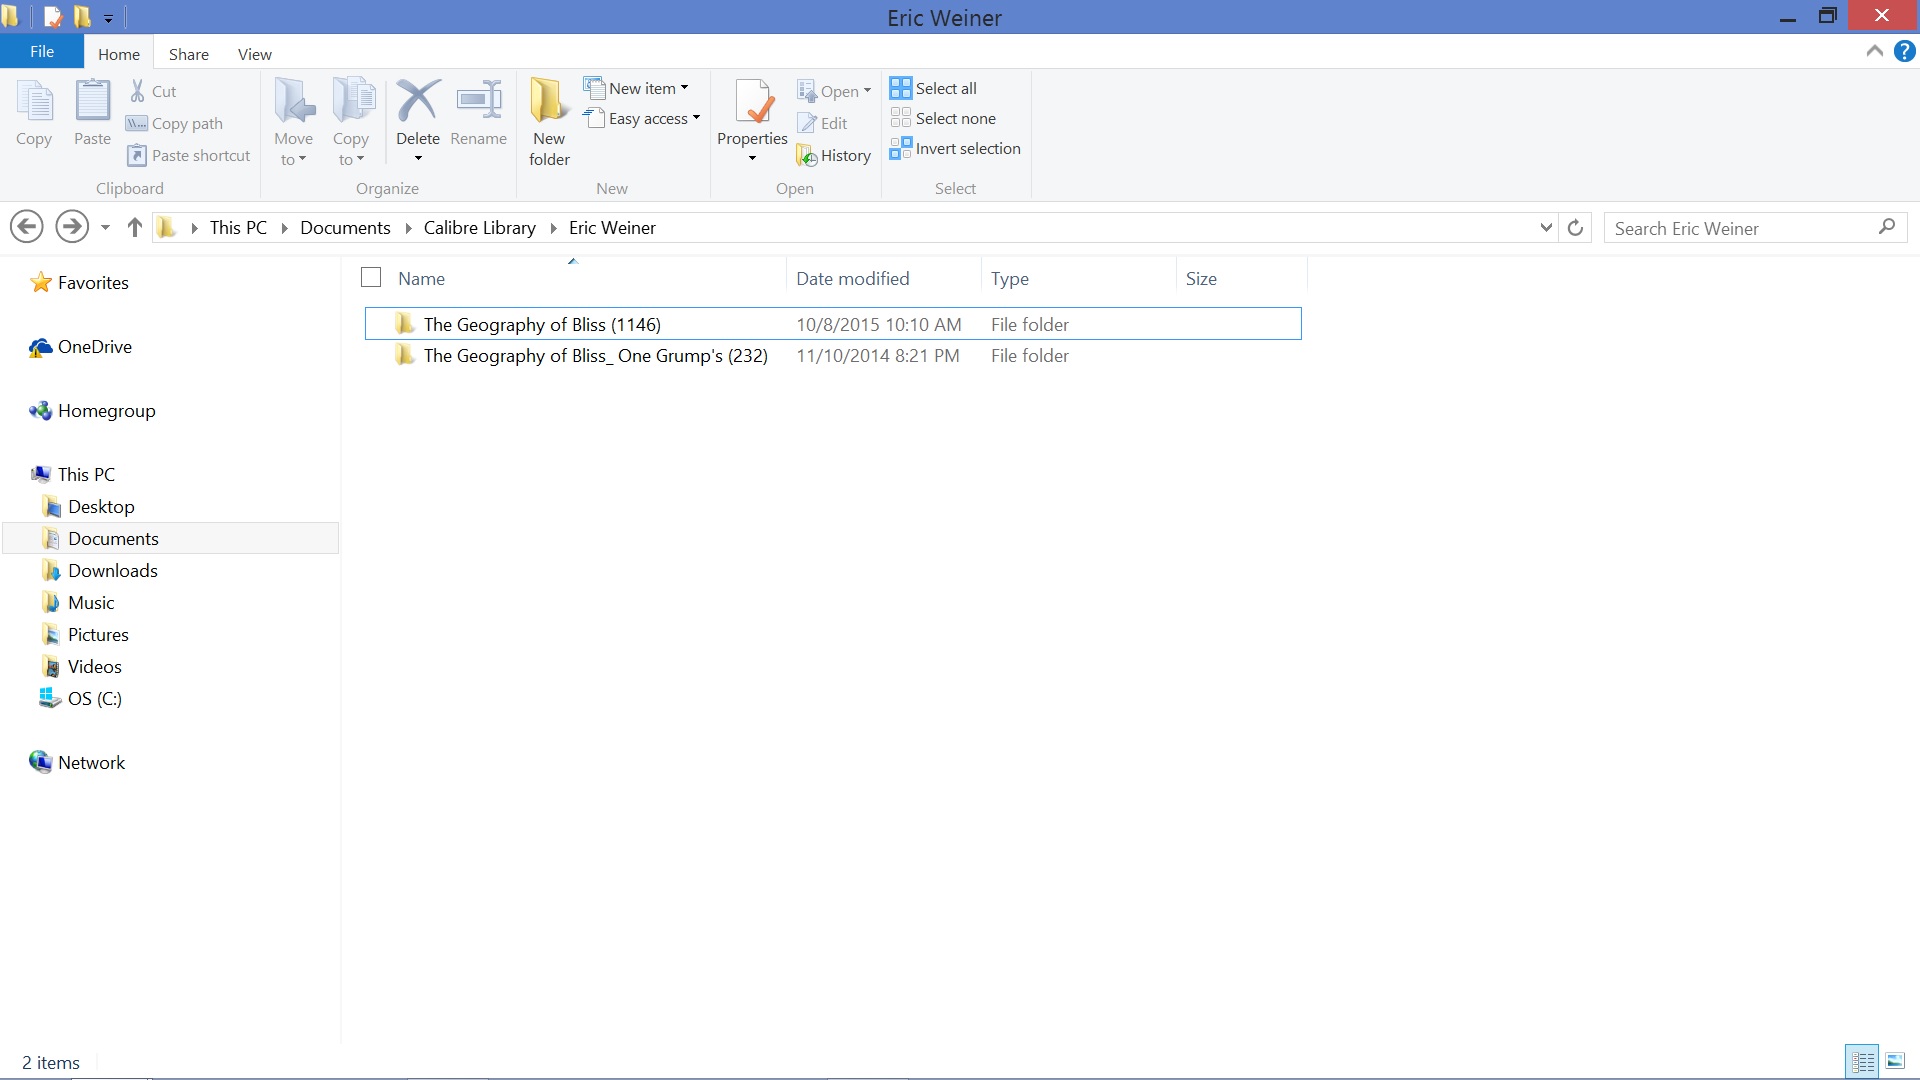The width and height of the screenshot is (1920, 1080).
Task: Open the Properties icon in ribbon
Action: click(x=752, y=103)
